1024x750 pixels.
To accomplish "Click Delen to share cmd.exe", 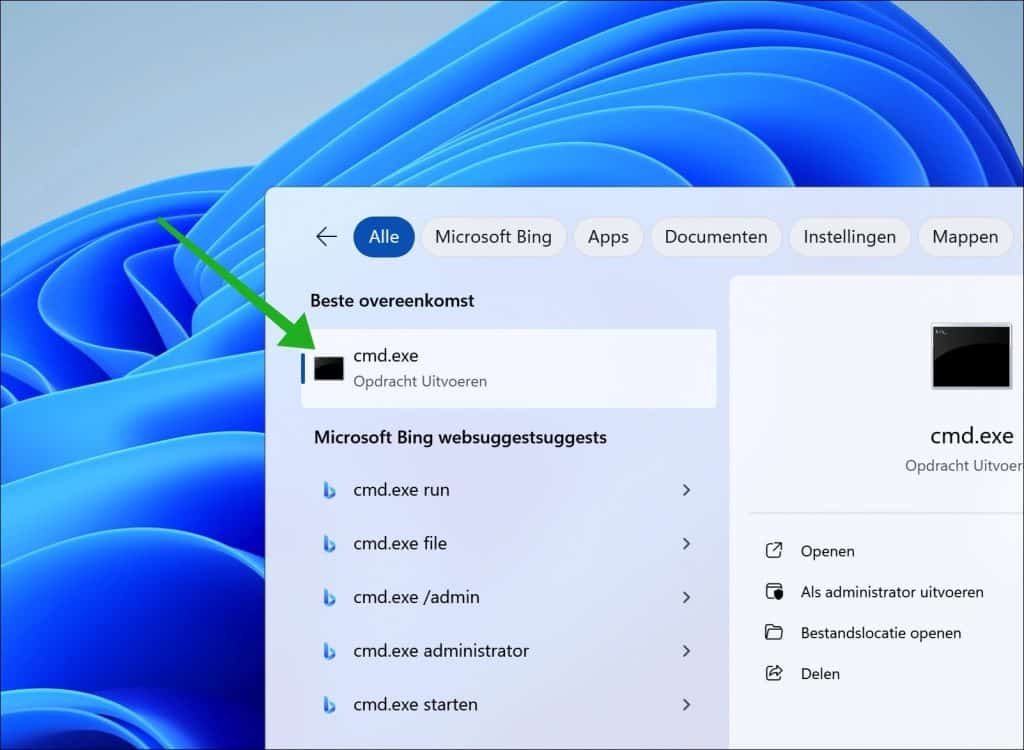I will point(820,674).
